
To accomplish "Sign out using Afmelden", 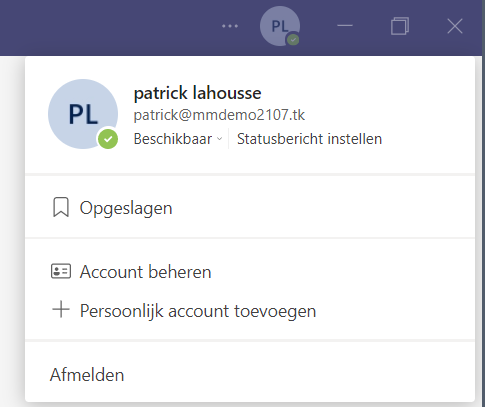I will click(250, 375).
